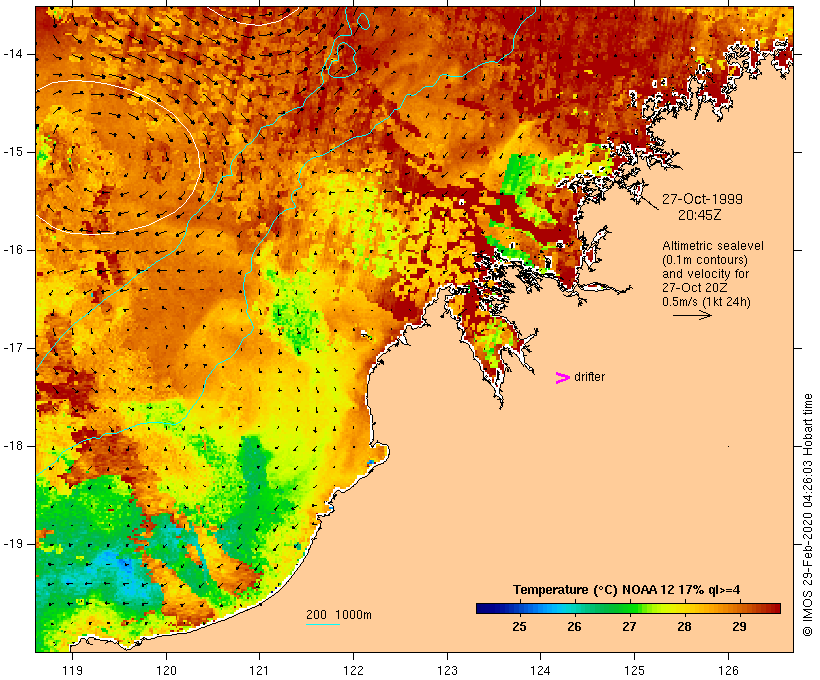Screen dimensions: 820x680
Task: Click the 'drifter' legend label
Action: tap(589, 377)
